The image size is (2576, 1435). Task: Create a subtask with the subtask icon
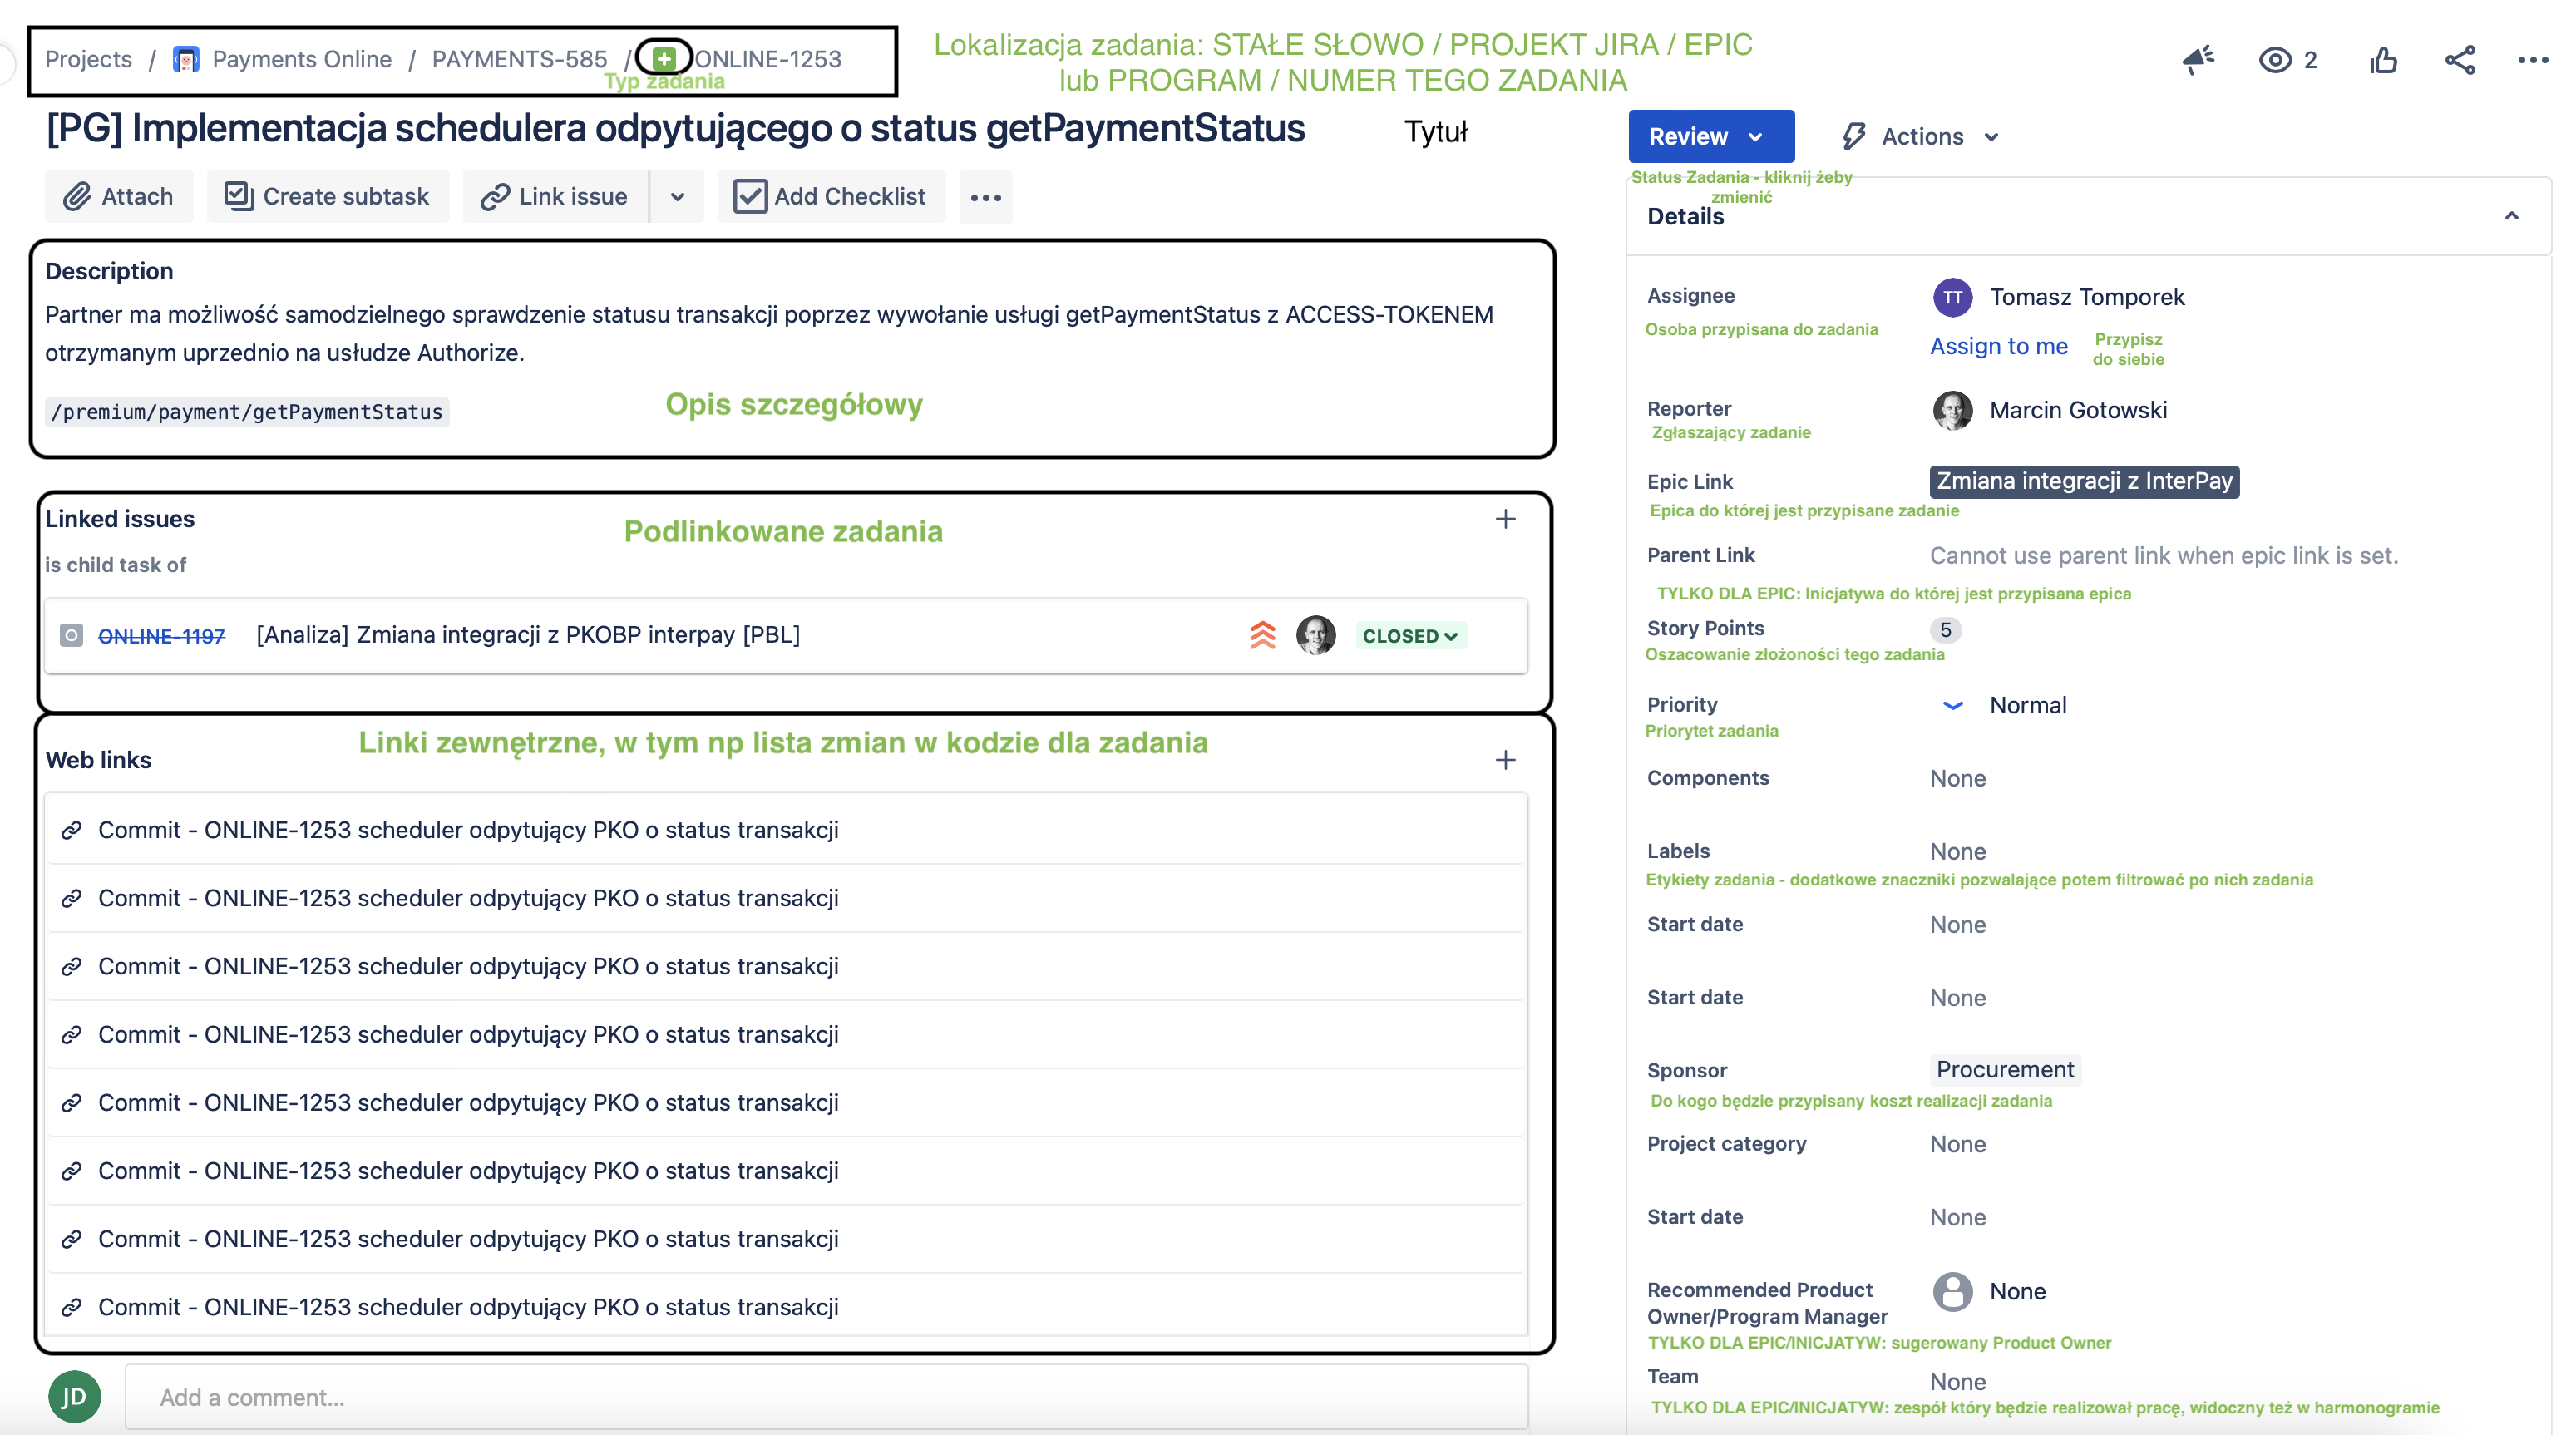pyautogui.click(x=239, y=196)
